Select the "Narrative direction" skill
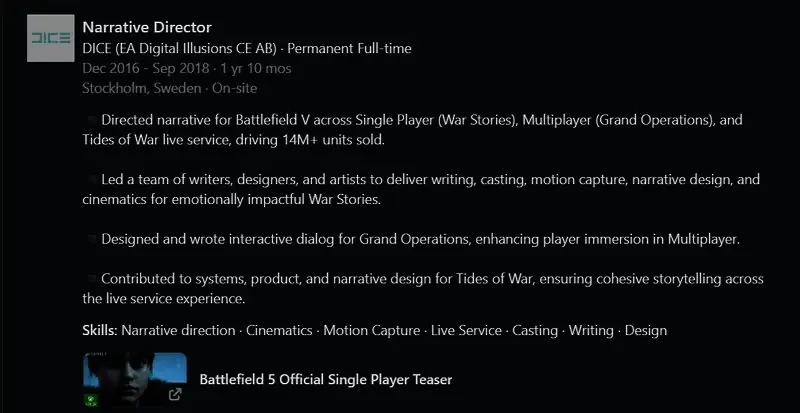 click(178, 330)
